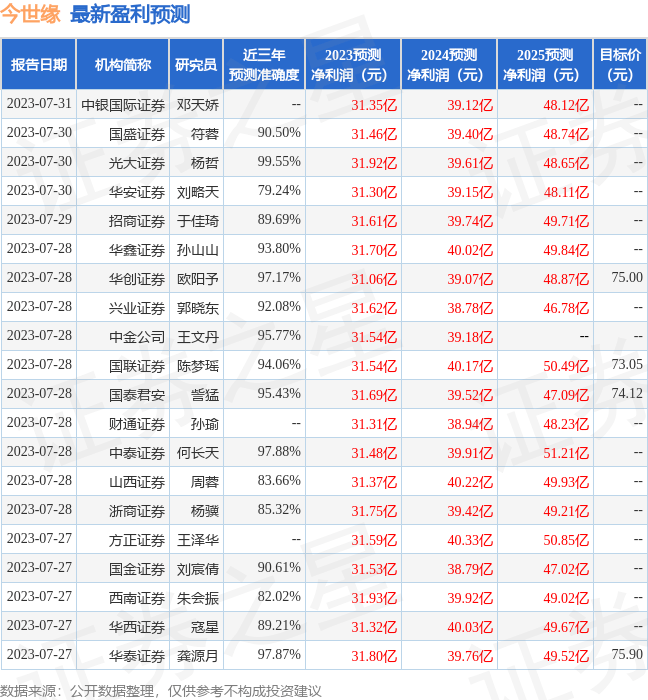648x700 pixels.
Task: Select the 目标价 column header
Action: tap(620, 65)
